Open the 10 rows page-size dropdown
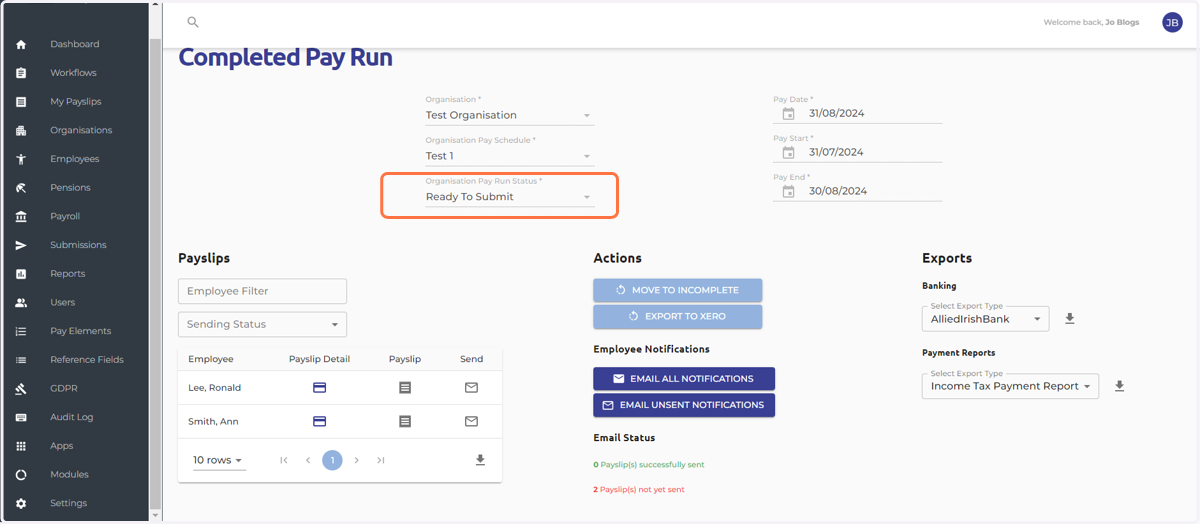This screenshot has width=1200, height=524. point(219,460)
